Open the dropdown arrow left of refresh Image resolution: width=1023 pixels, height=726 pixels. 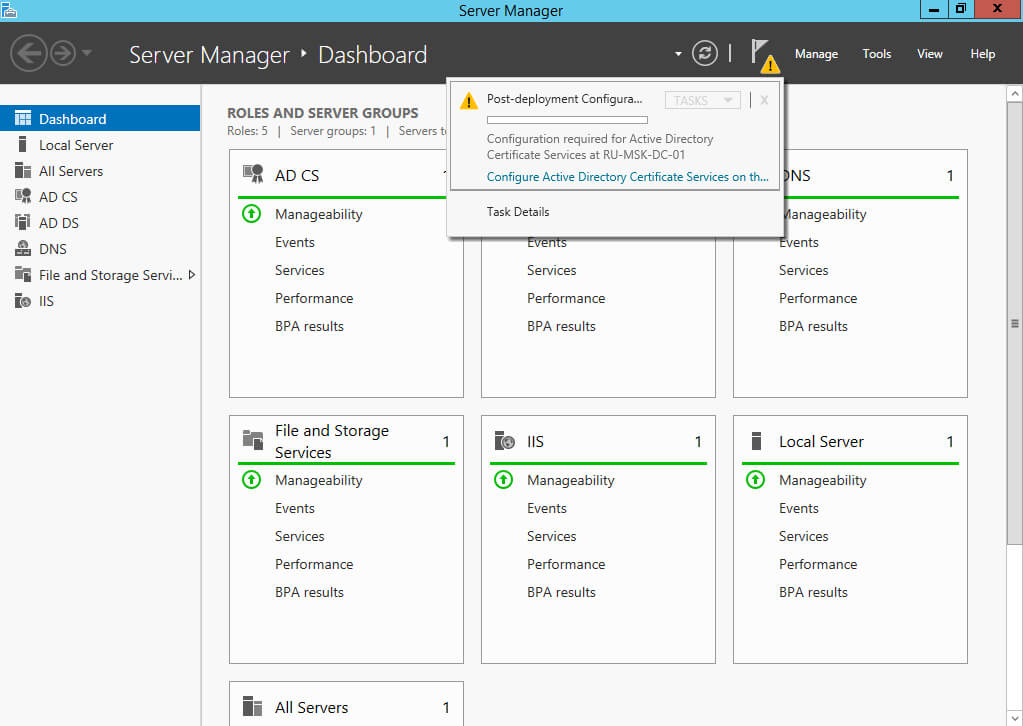[678, 53]
